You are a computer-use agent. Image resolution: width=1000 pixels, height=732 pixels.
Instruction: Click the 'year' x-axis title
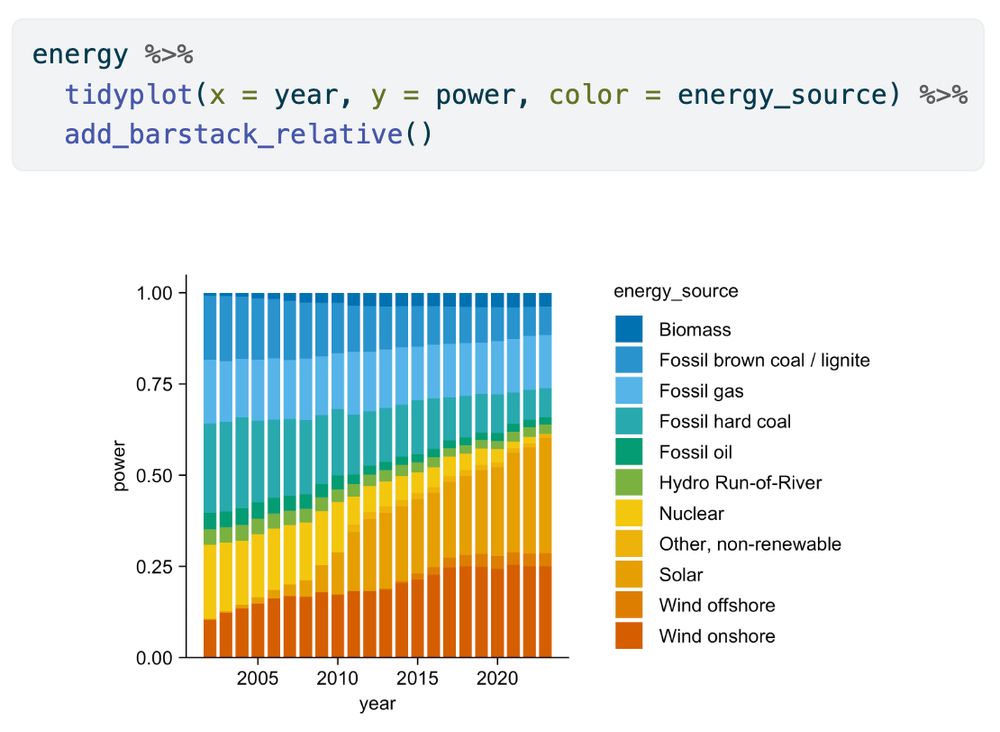(x=377, y=704)
